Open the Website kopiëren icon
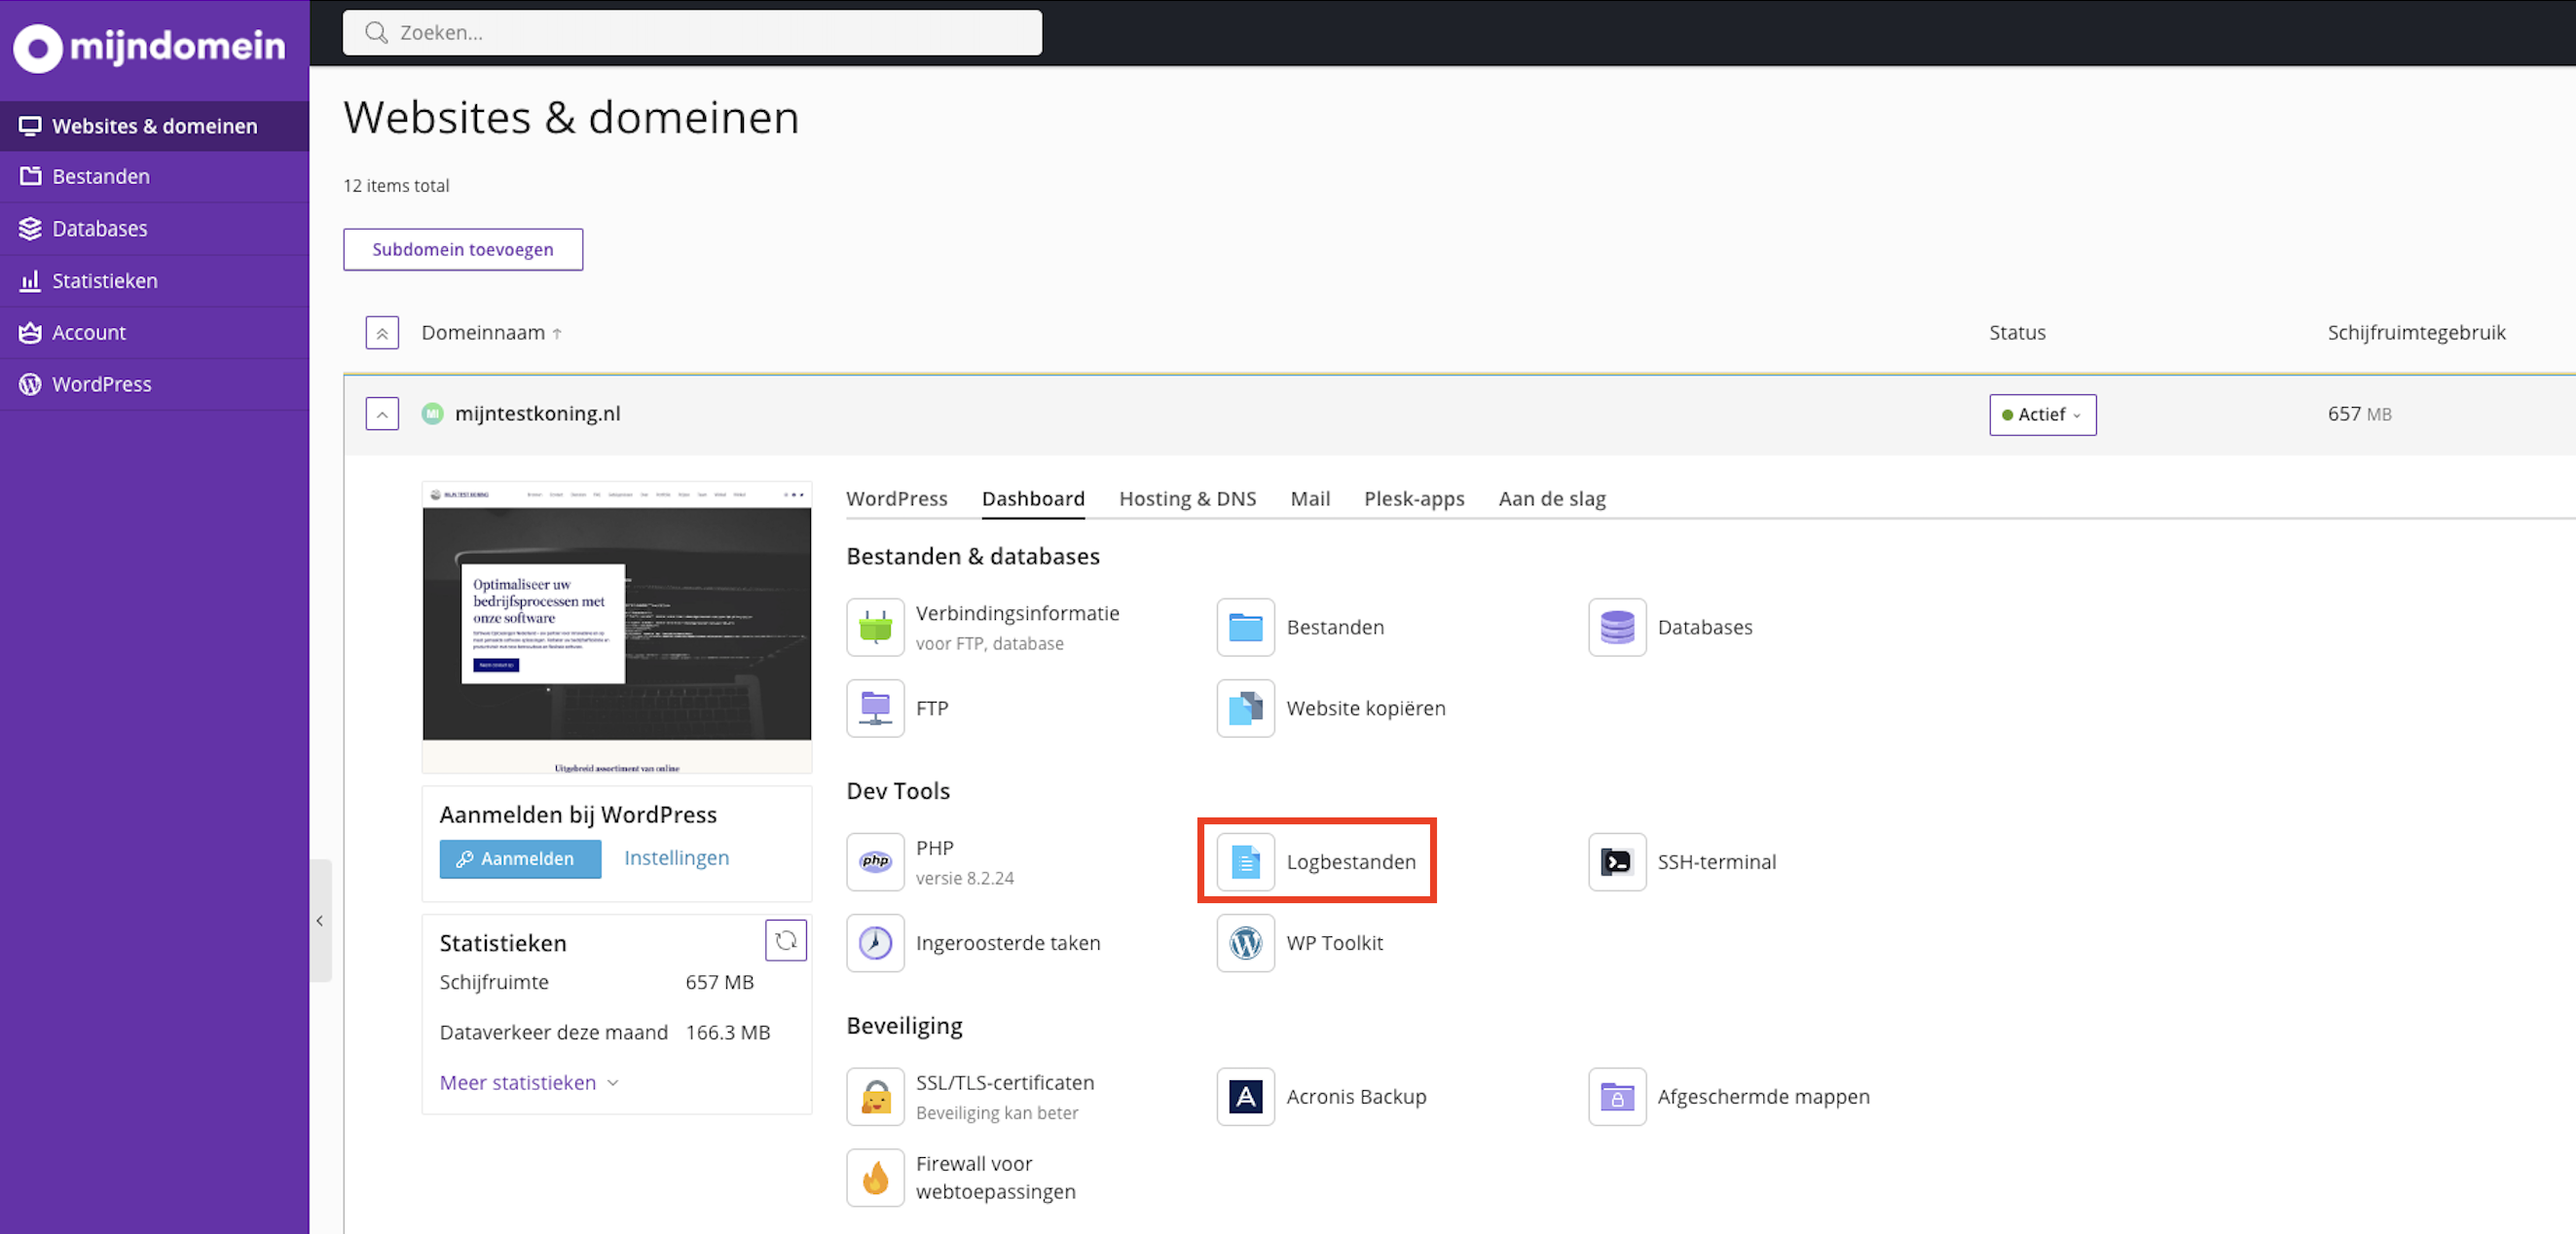 (x=1245, y=708)
